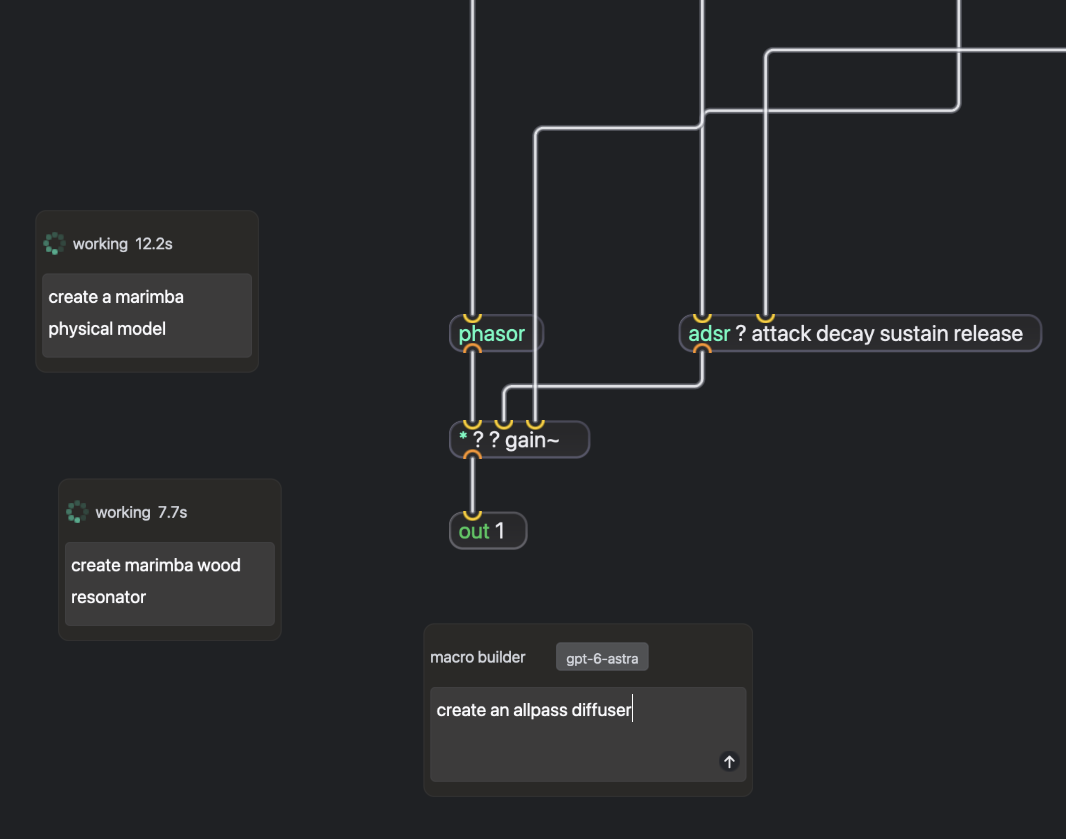Click the adsr node's bottom outlet
This screenshot has width=1066, height=839.
702,349
